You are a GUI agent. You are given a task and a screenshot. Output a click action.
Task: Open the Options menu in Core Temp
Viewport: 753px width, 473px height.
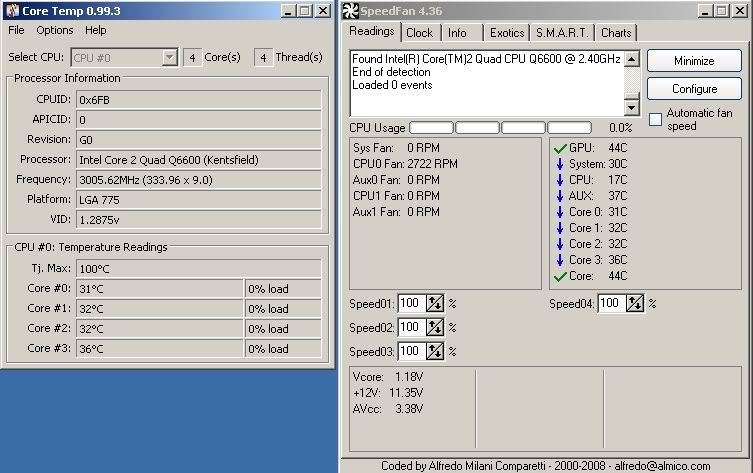(x=55, y=30)
